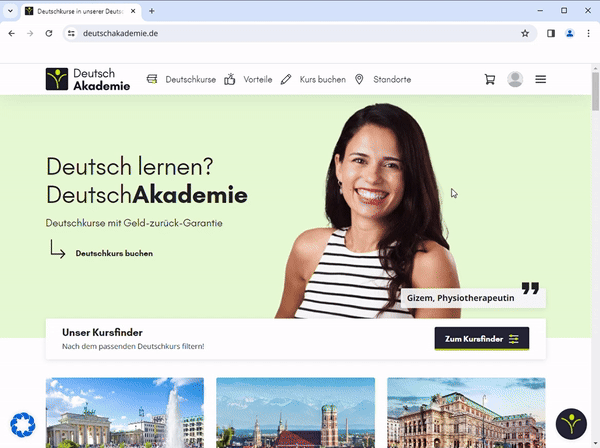Close the Deutschkurse browser tab

(x=133, y=11)
